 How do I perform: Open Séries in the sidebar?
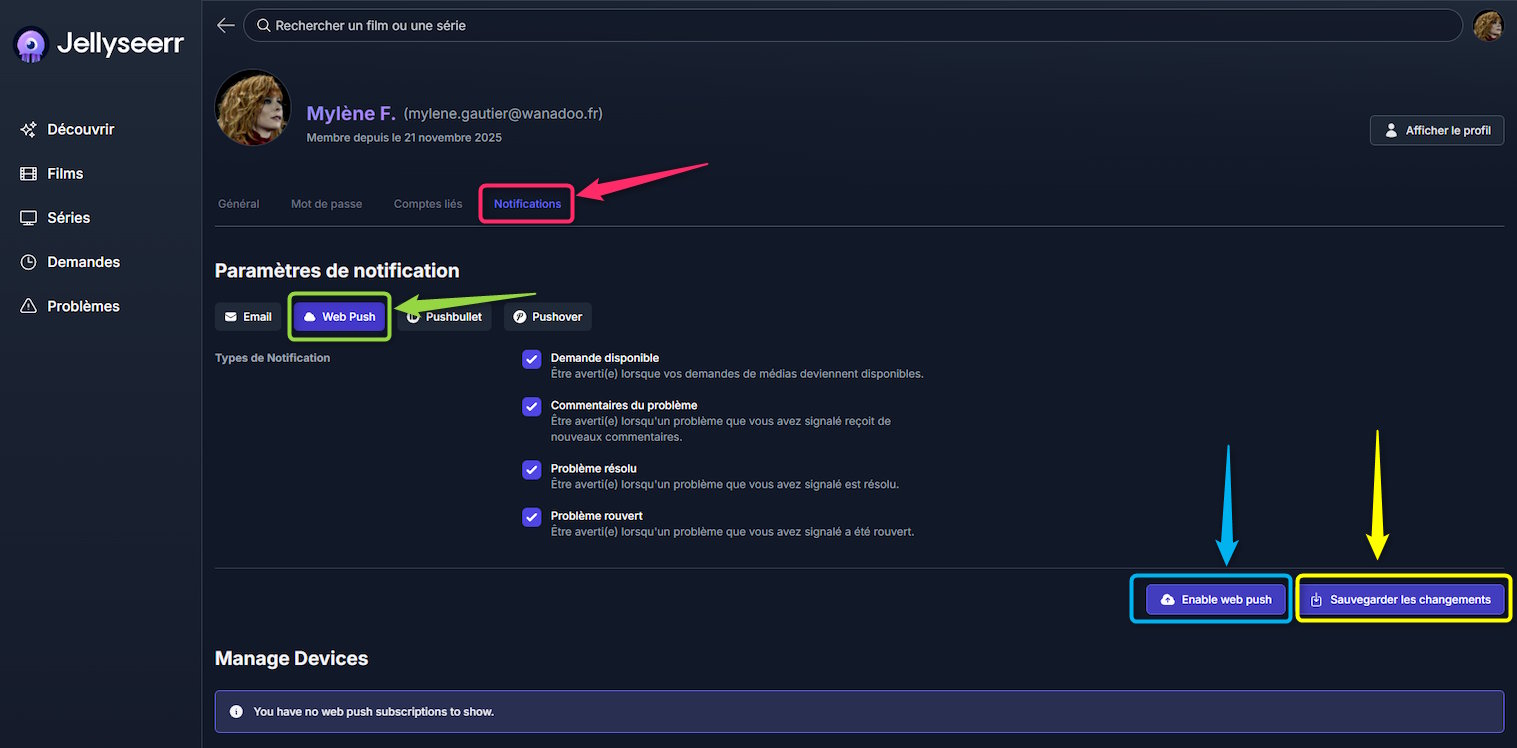pyautogui.click(x=68, y=217)
